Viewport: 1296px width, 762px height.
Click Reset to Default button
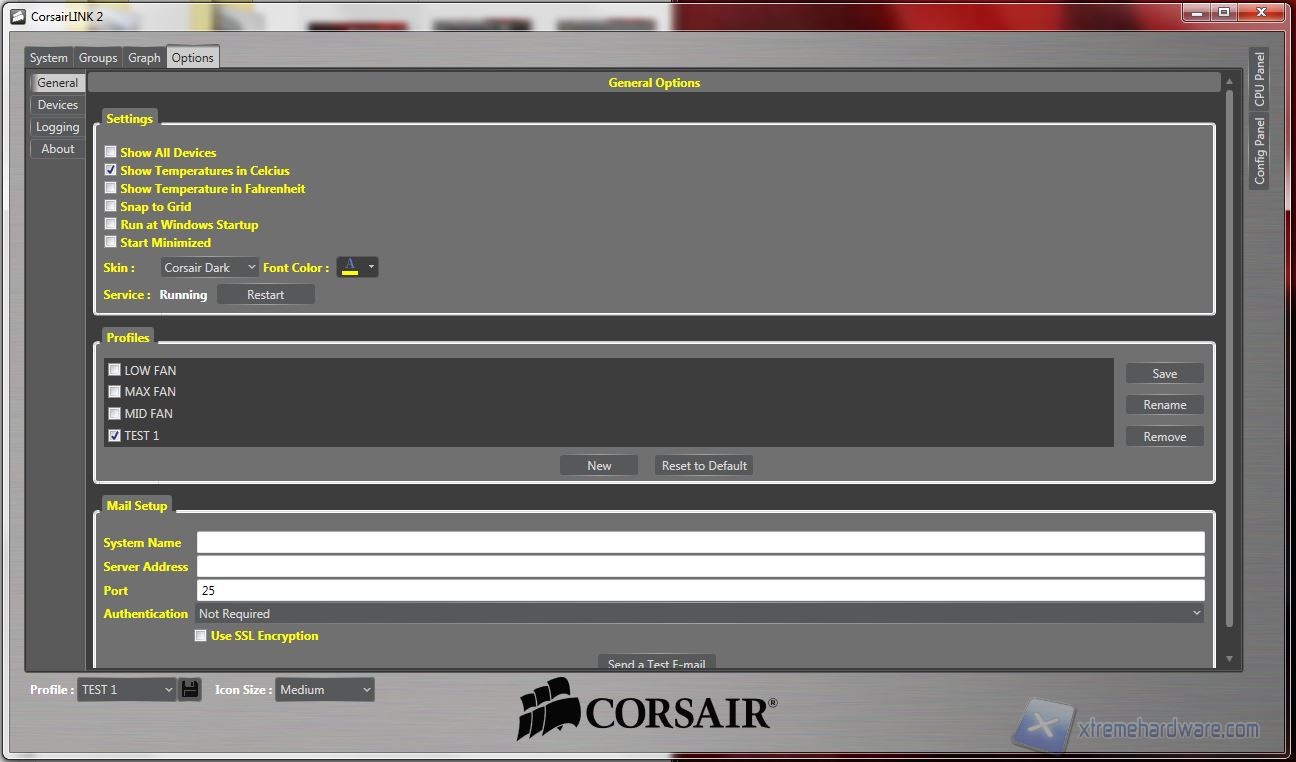tap(704, 465)
